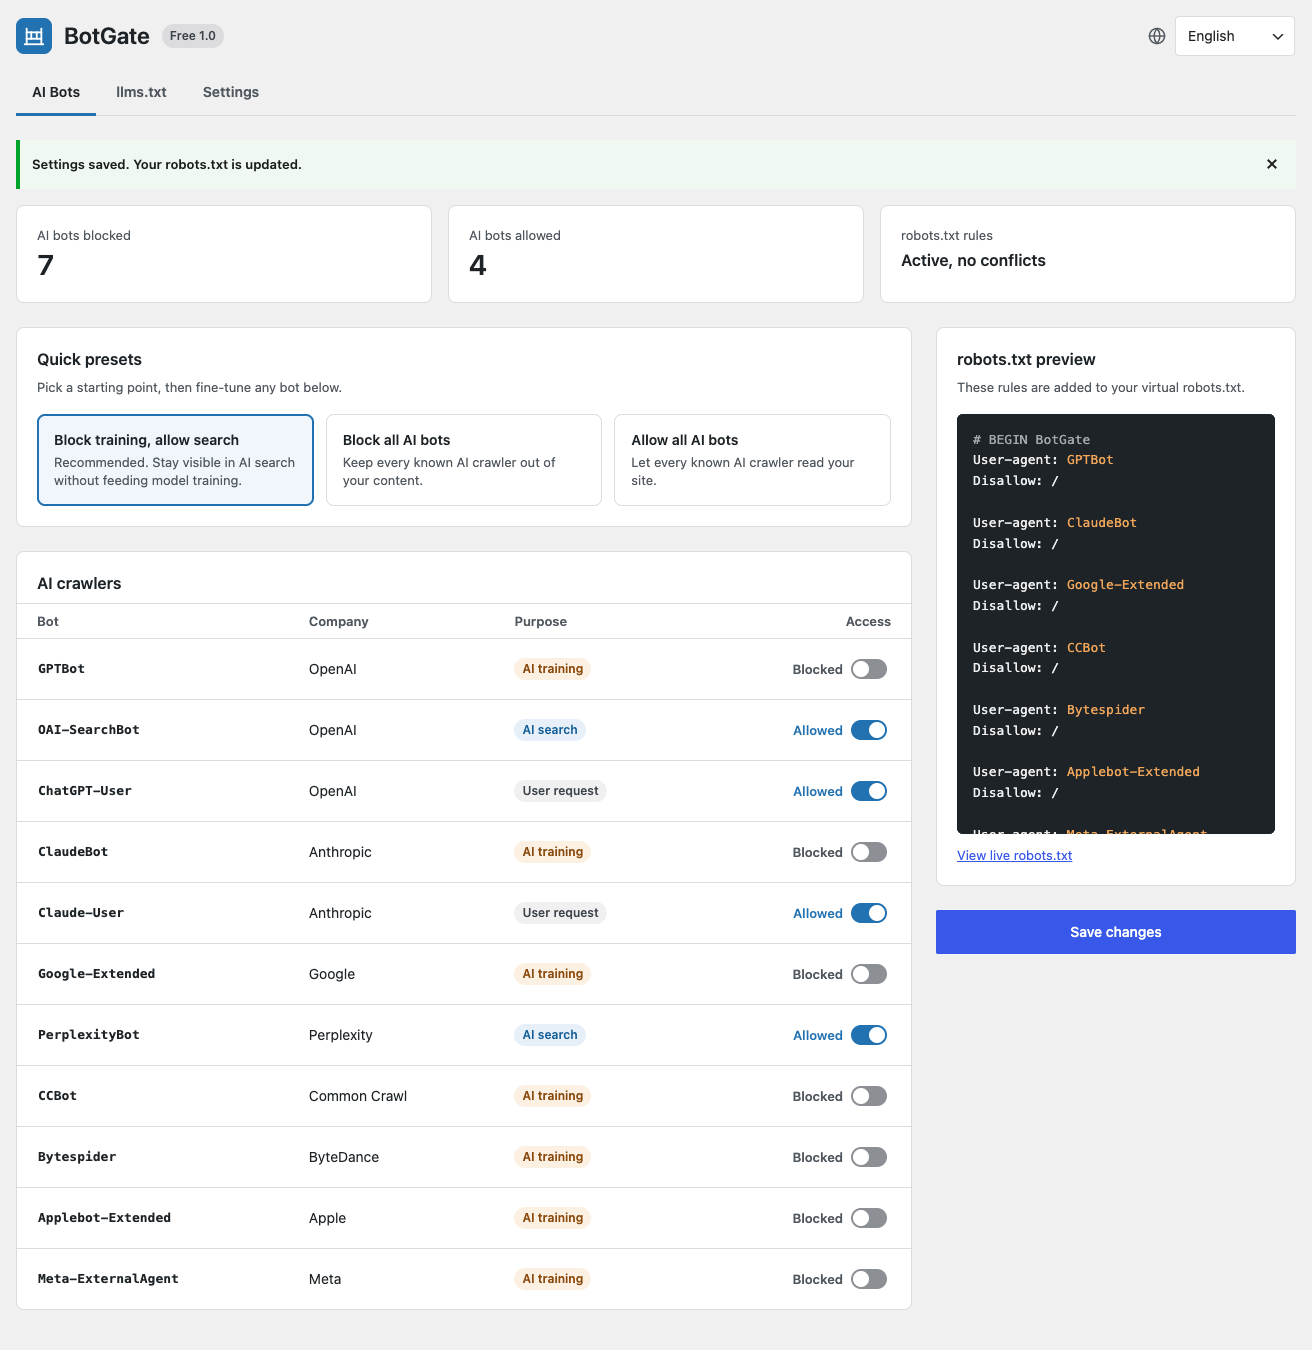Open the View live robots.txt link
The height and width of the screenshot is (1350, 1312).
(1014, 855)
